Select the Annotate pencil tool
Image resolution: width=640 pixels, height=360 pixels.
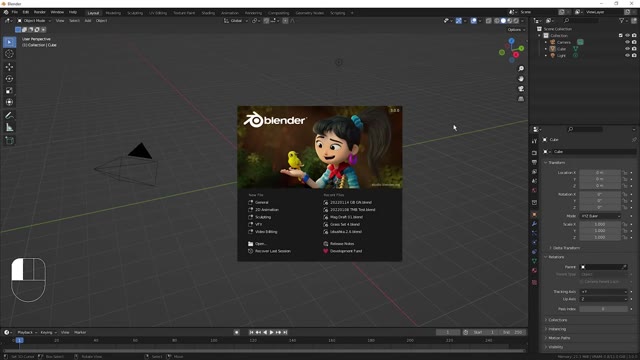pos(9,116)
